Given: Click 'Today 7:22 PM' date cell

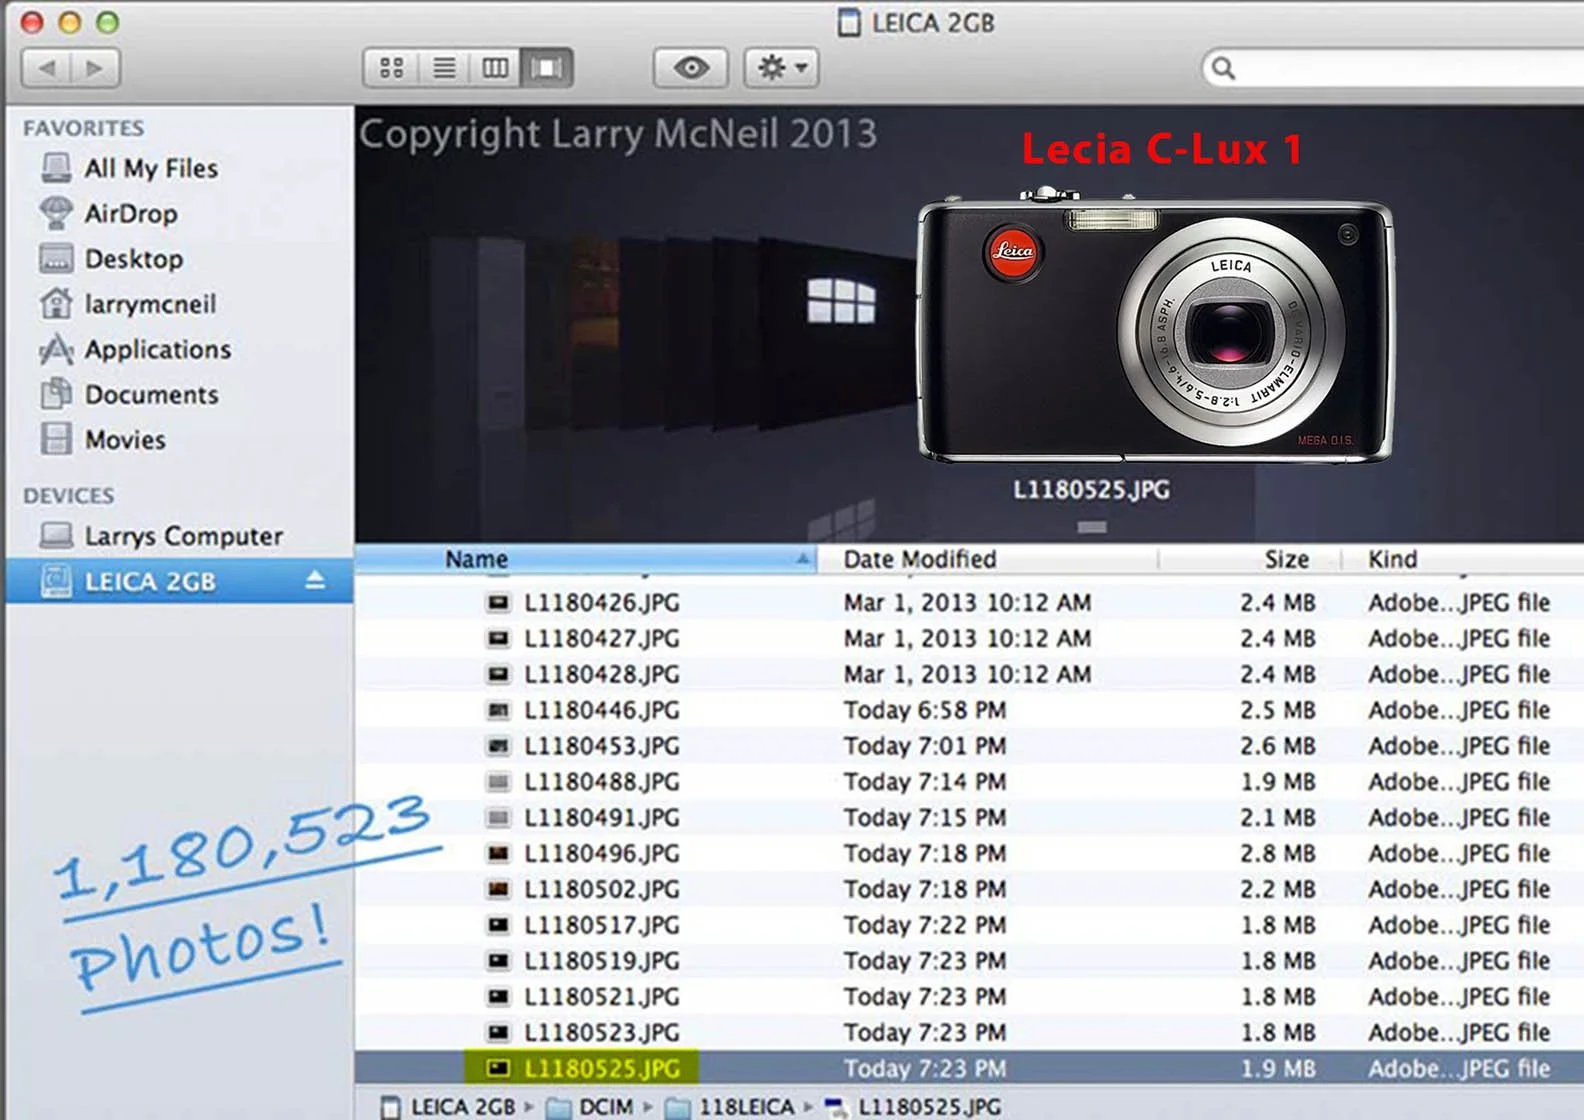Looking at the screenshot, I should click(x=925, y=925).
